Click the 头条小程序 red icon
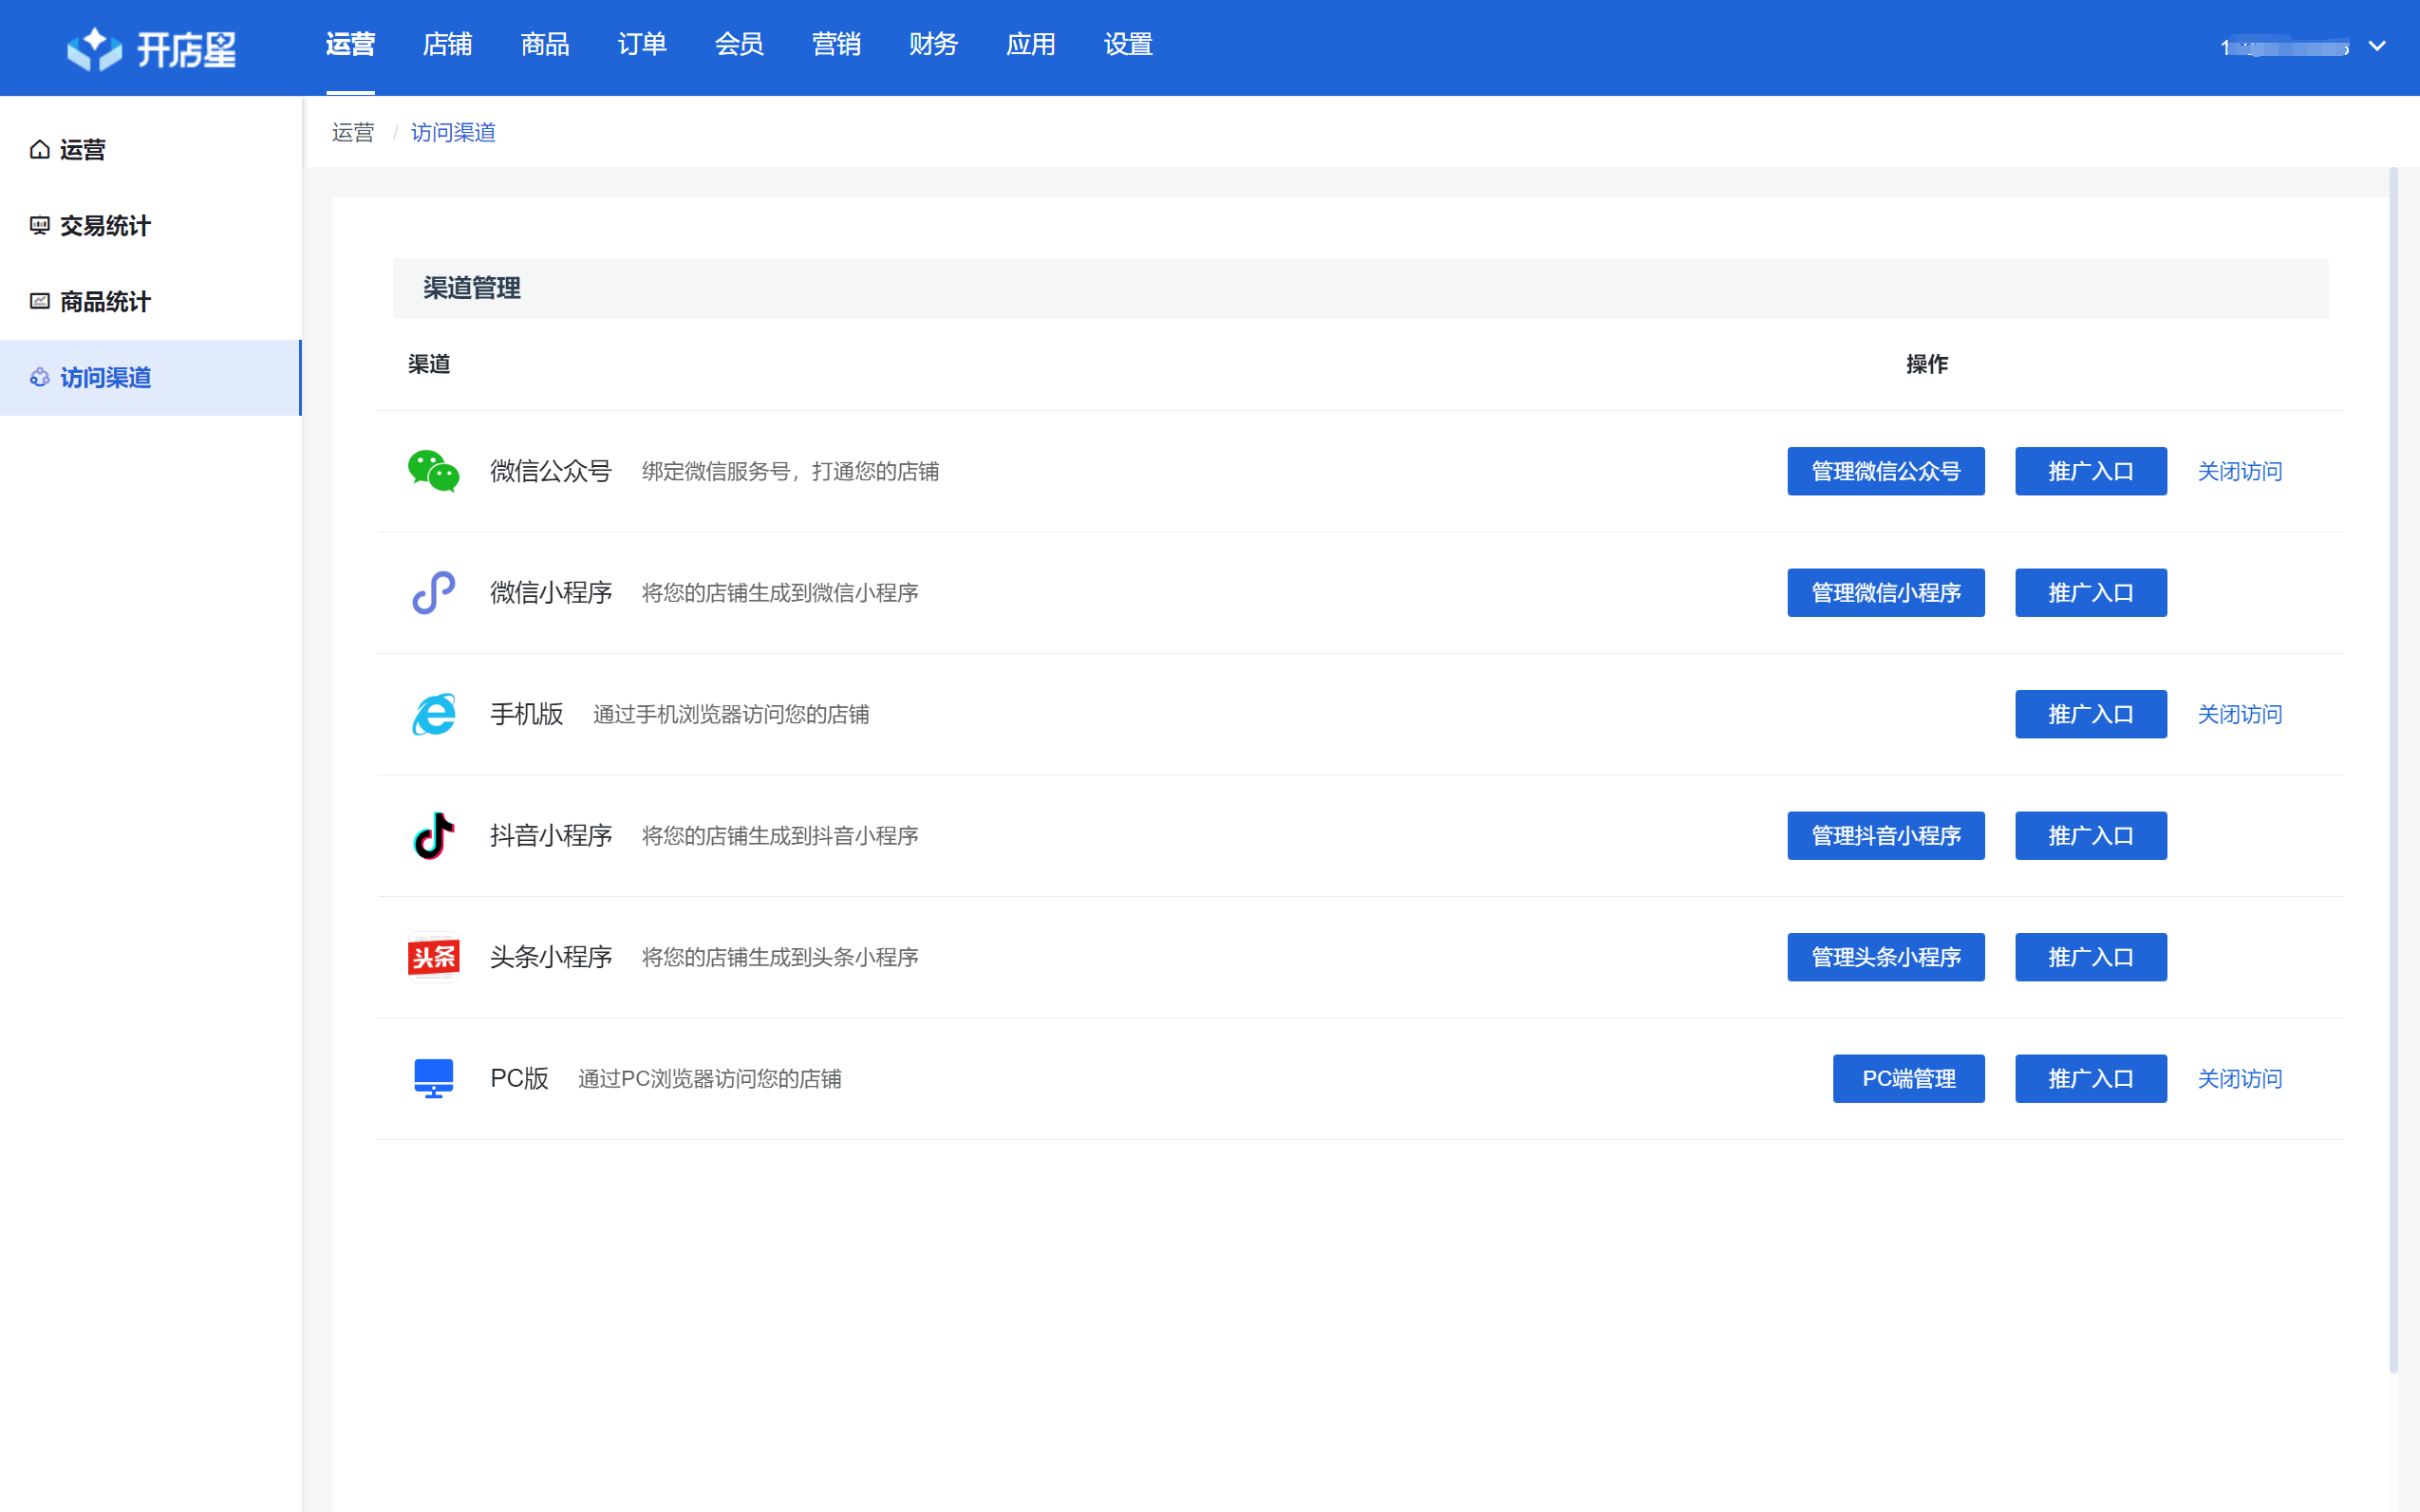 coord(433,957)
